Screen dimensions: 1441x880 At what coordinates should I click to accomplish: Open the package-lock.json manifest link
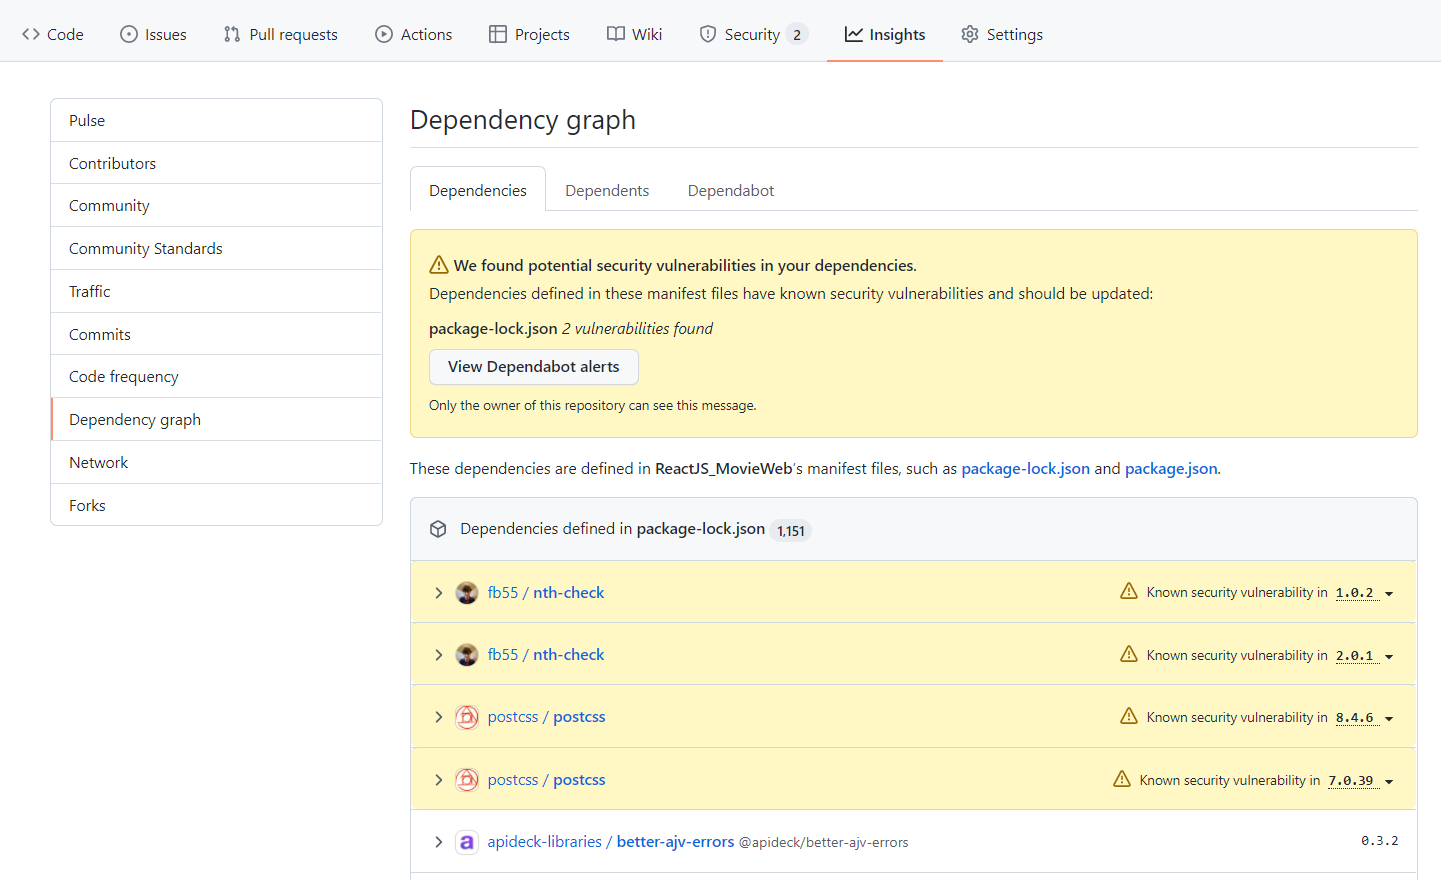tap(1025, 468)
